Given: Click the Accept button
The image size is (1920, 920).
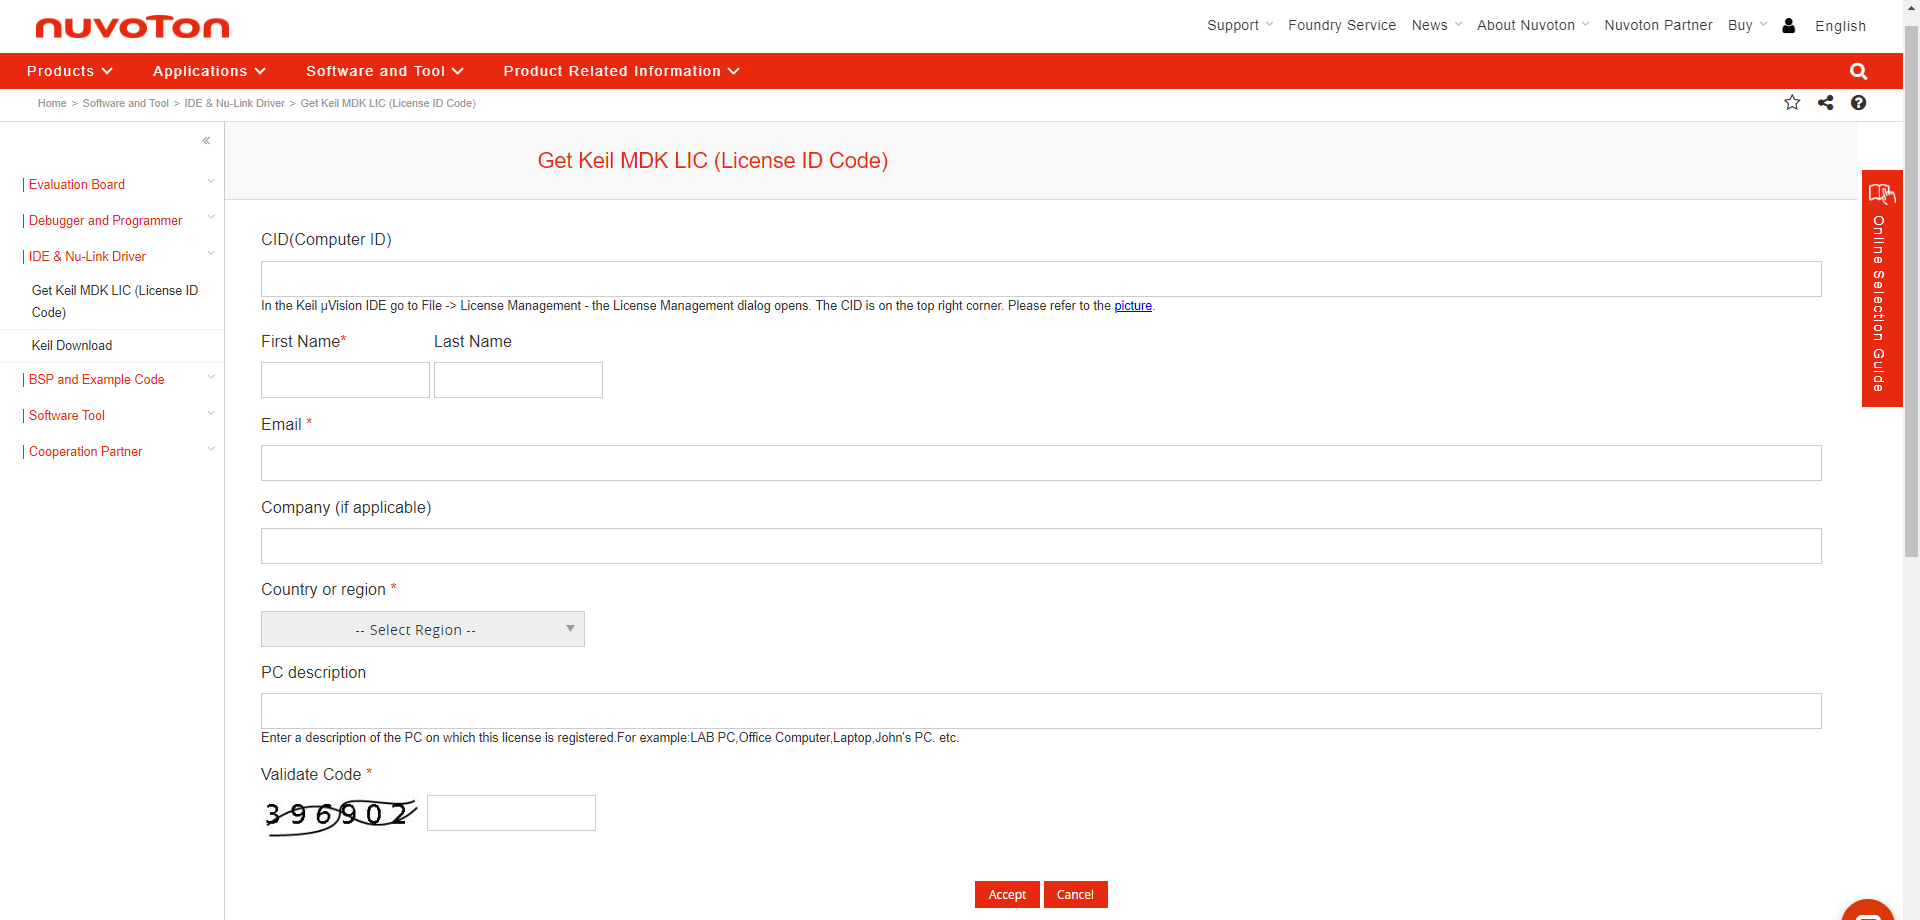Looking at the screenshot, I should [1007, 894].
